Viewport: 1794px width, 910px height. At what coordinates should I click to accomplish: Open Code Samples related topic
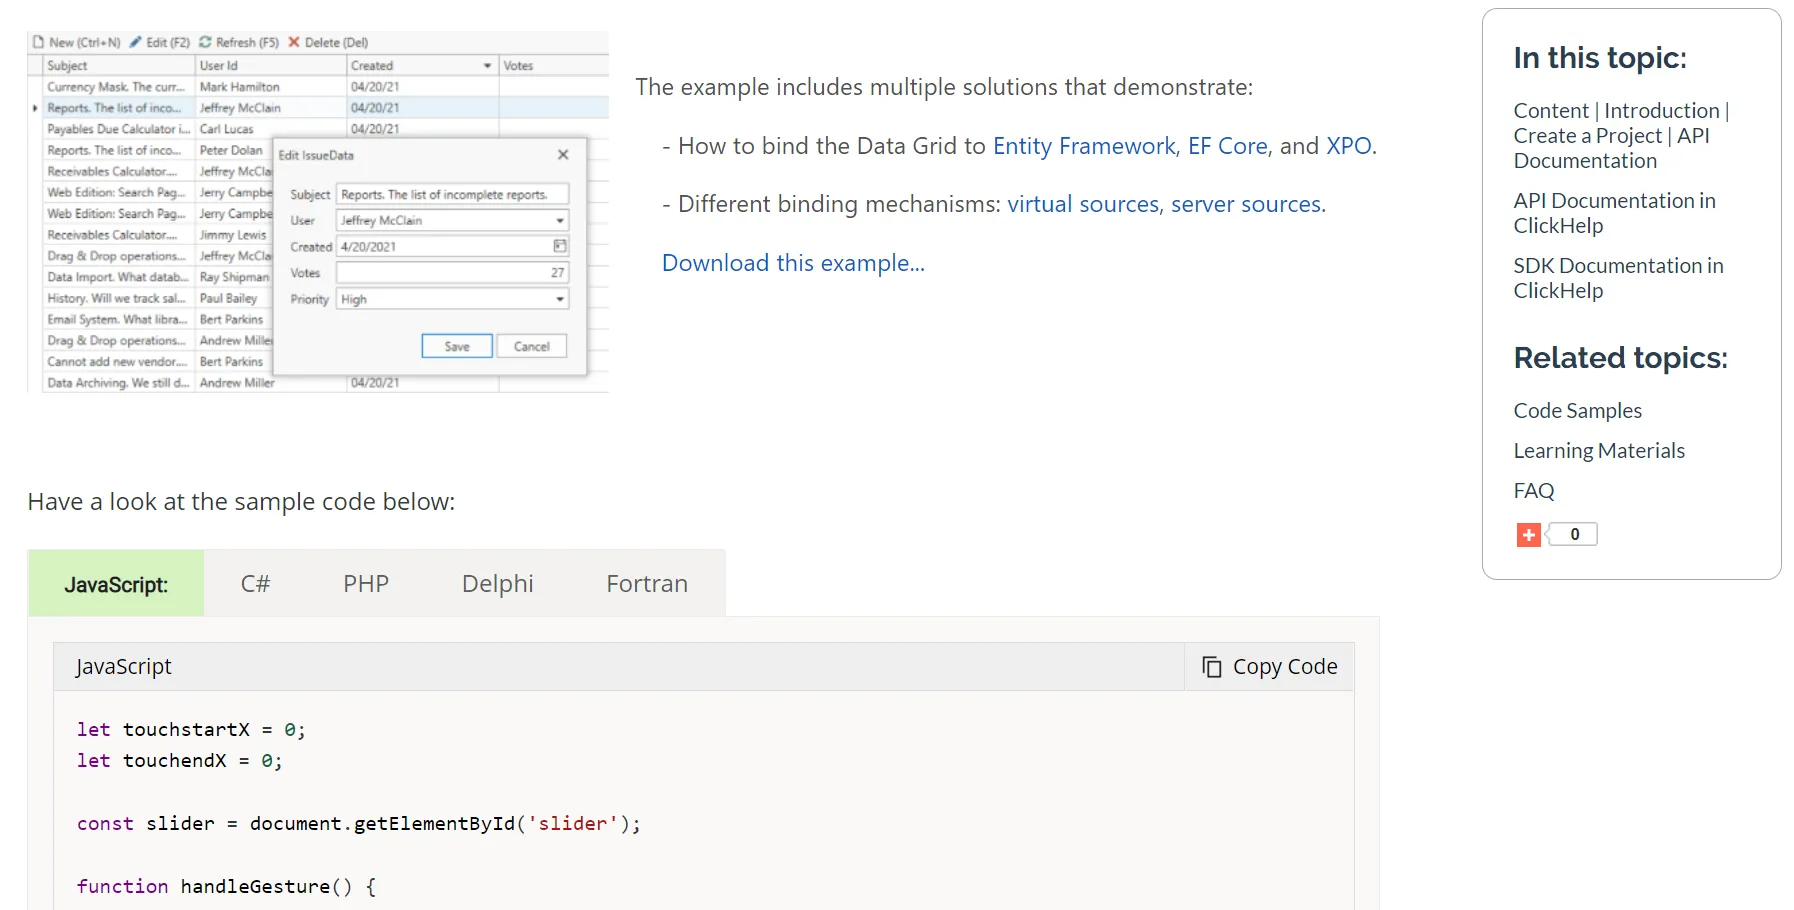pyautogui.click(x=1577, y=411)
